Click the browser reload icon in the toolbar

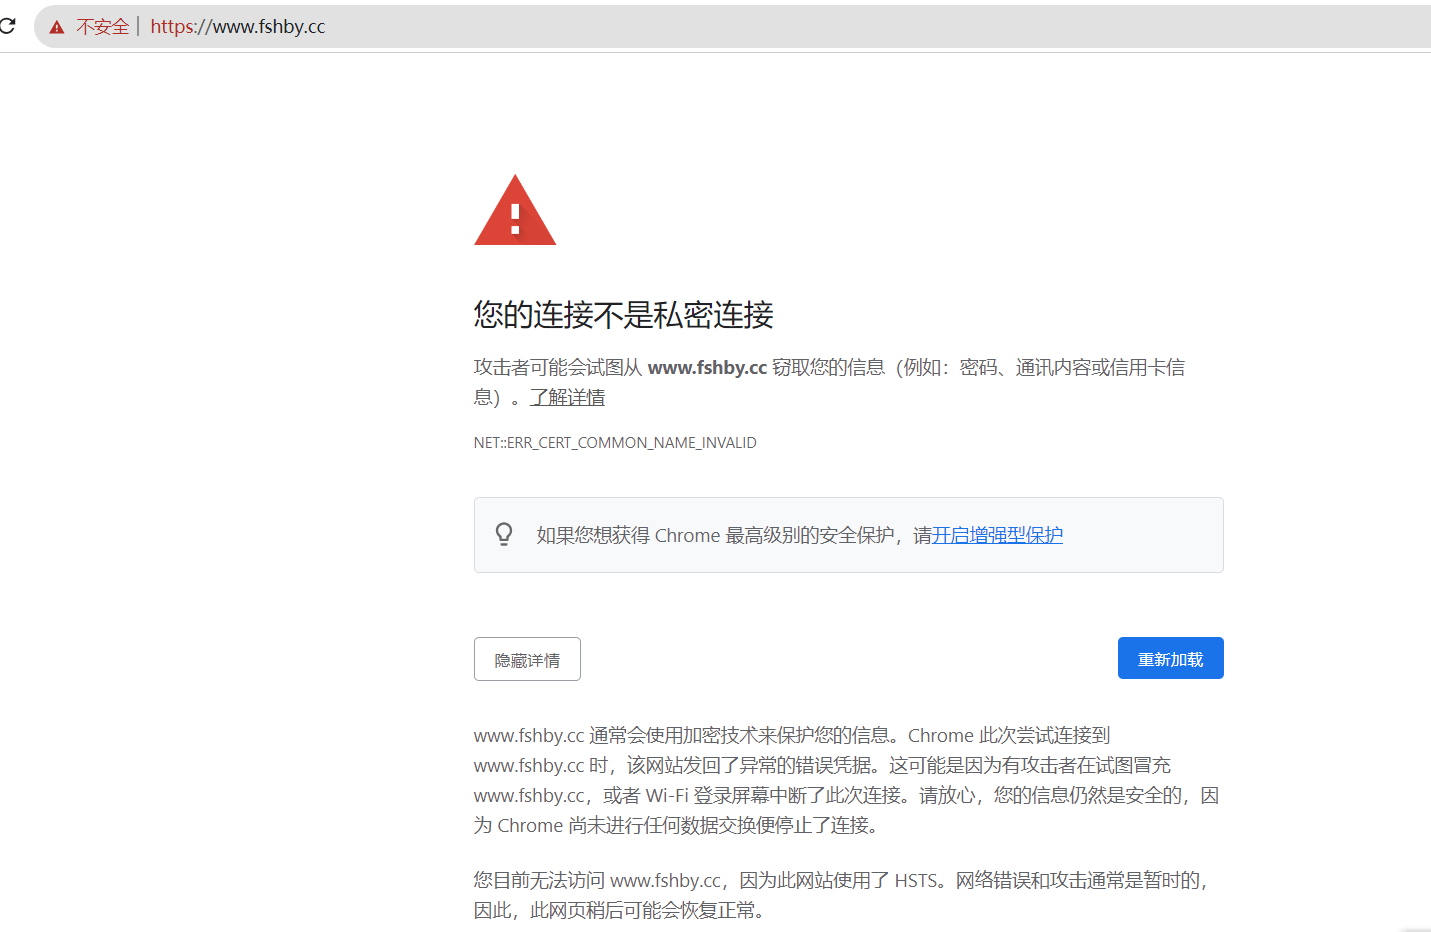[8, 26]
